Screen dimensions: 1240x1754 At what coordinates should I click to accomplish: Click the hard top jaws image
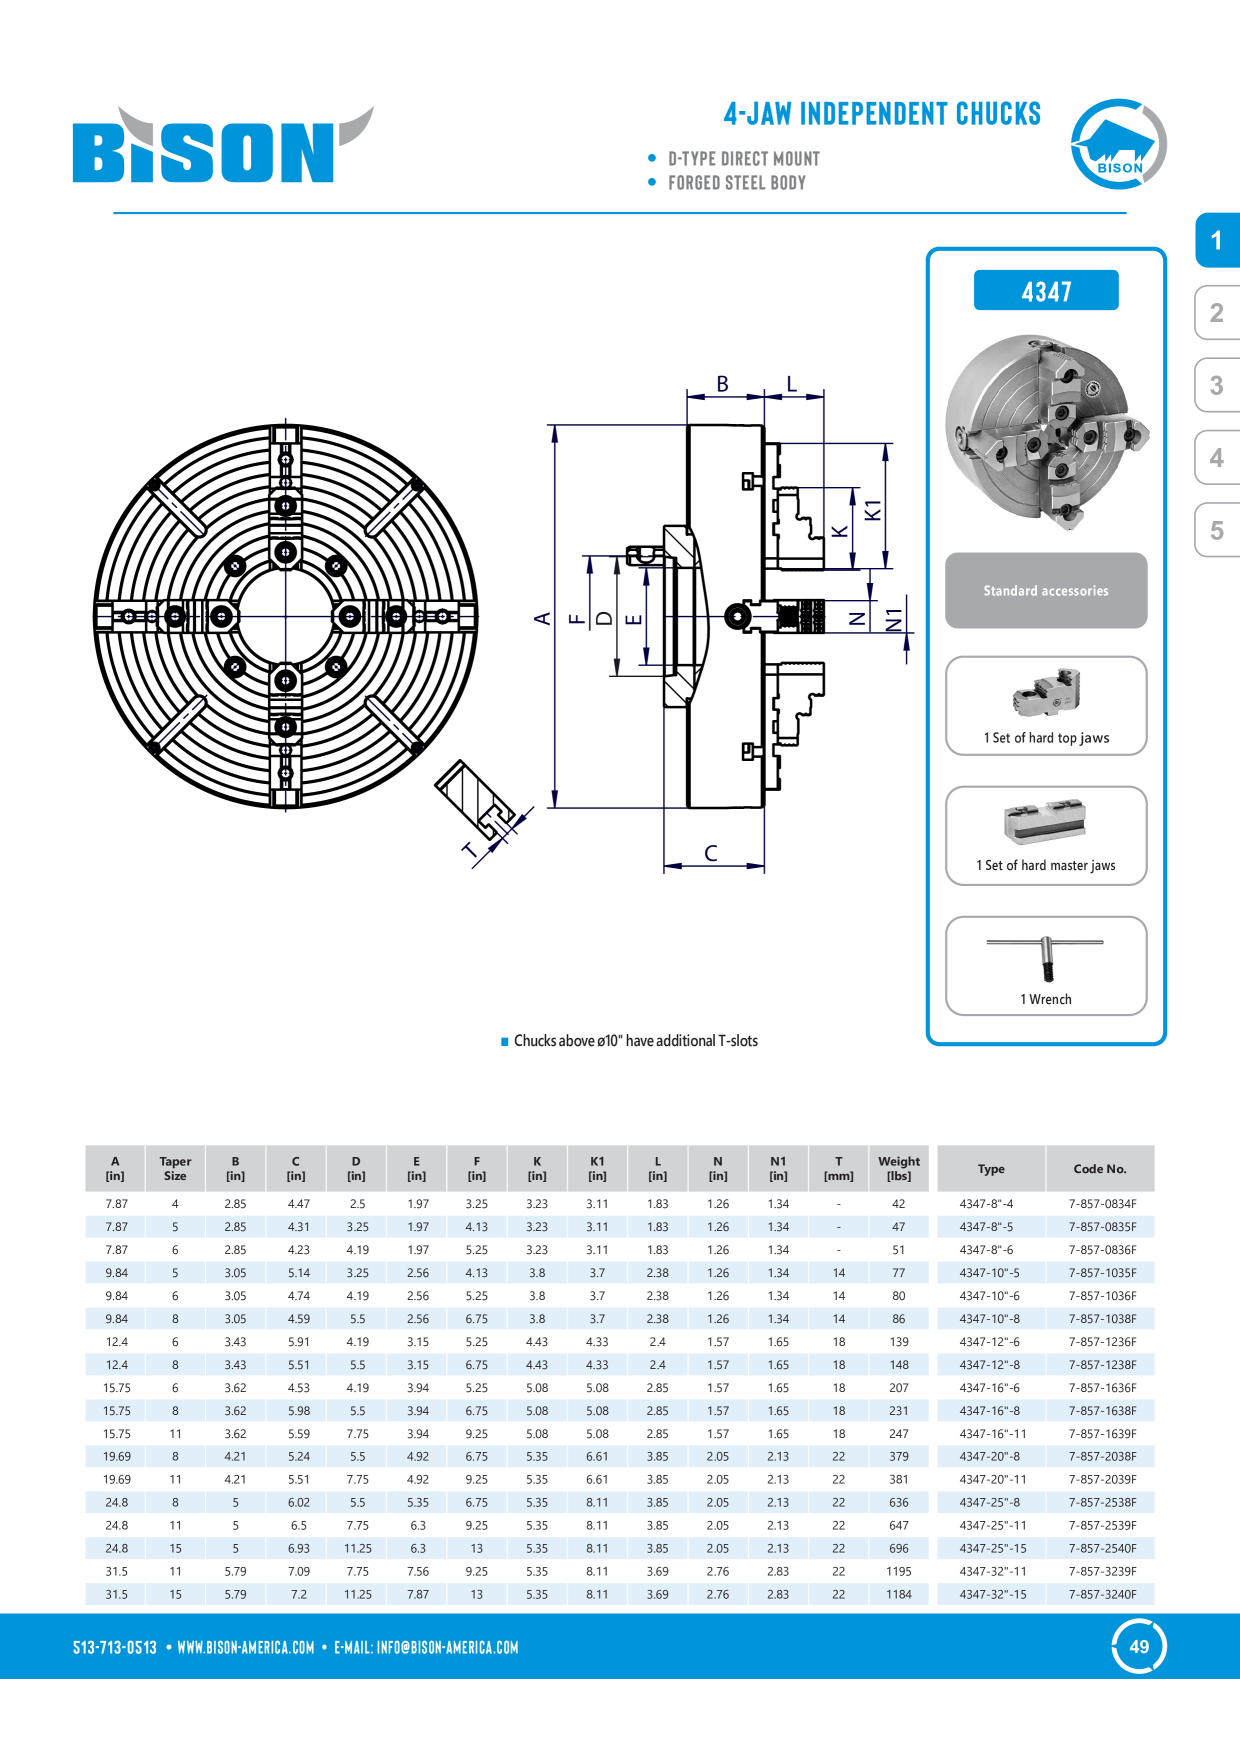(1047, 693)
